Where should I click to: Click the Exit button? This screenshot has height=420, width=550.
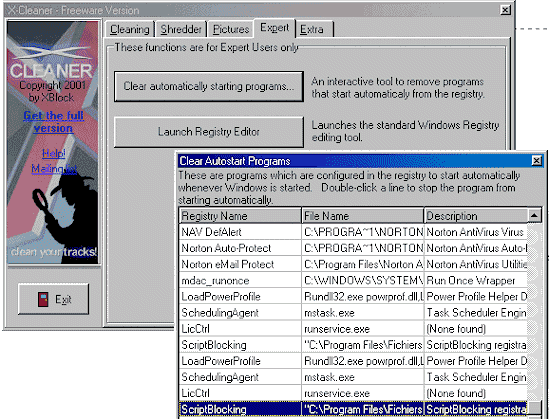click(53, 299)
